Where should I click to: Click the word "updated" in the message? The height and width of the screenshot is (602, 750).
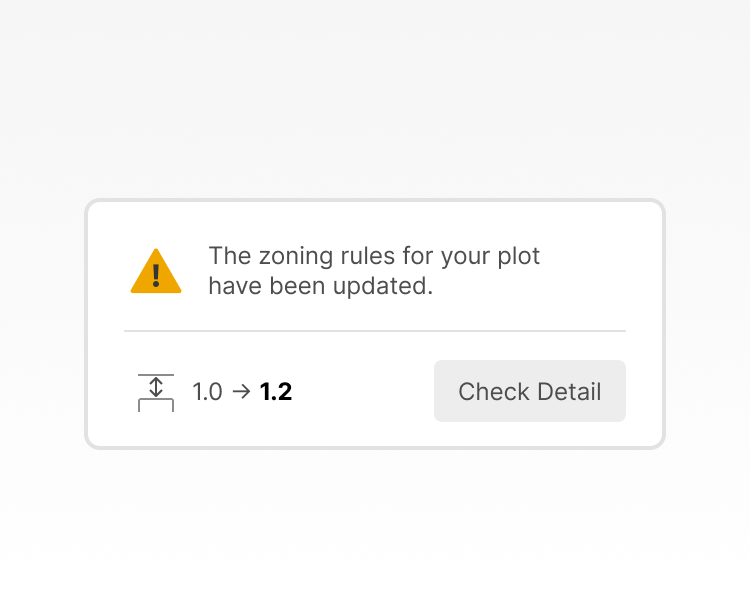tap(380, 287)
